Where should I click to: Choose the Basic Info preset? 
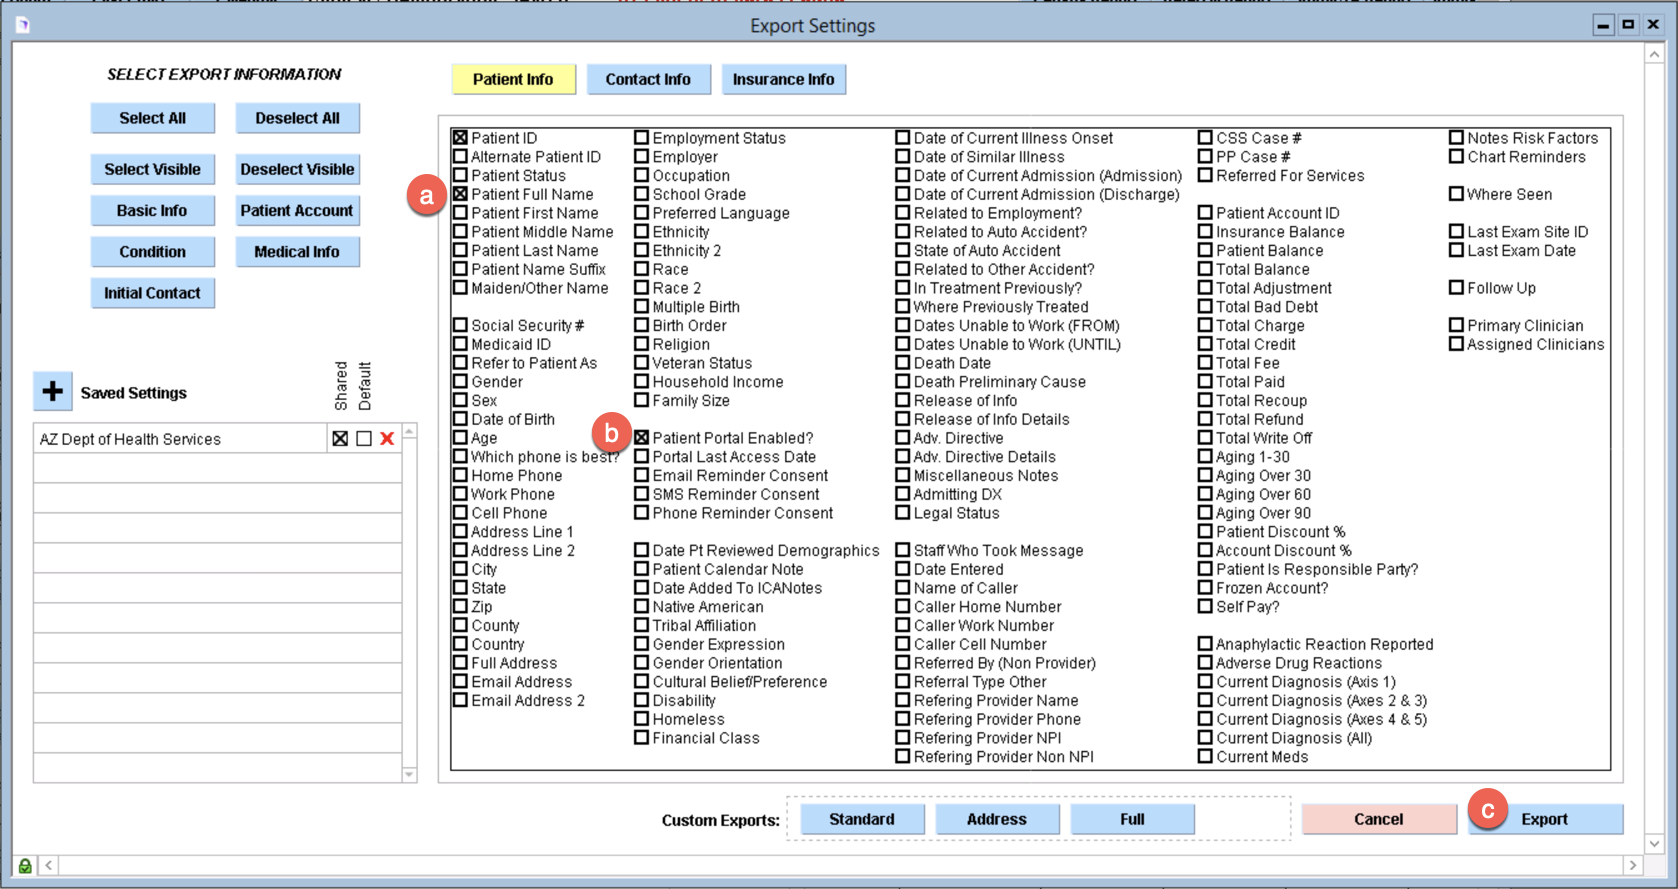point(152,210)
